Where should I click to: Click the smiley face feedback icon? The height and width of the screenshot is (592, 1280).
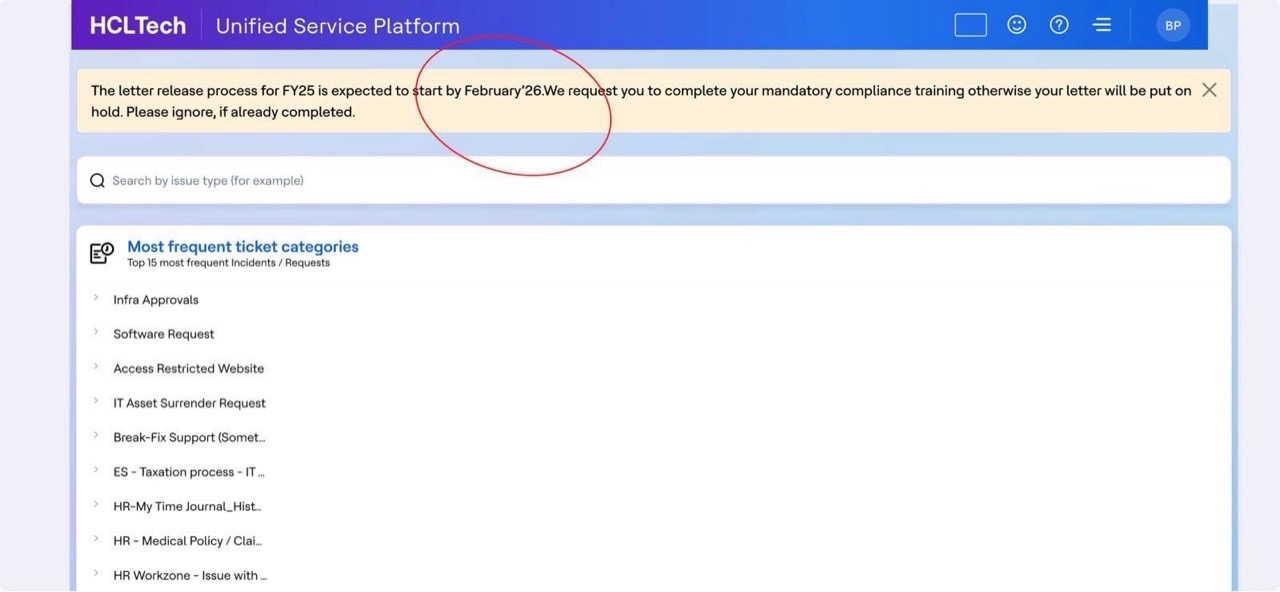click(x=1016, y=25)
